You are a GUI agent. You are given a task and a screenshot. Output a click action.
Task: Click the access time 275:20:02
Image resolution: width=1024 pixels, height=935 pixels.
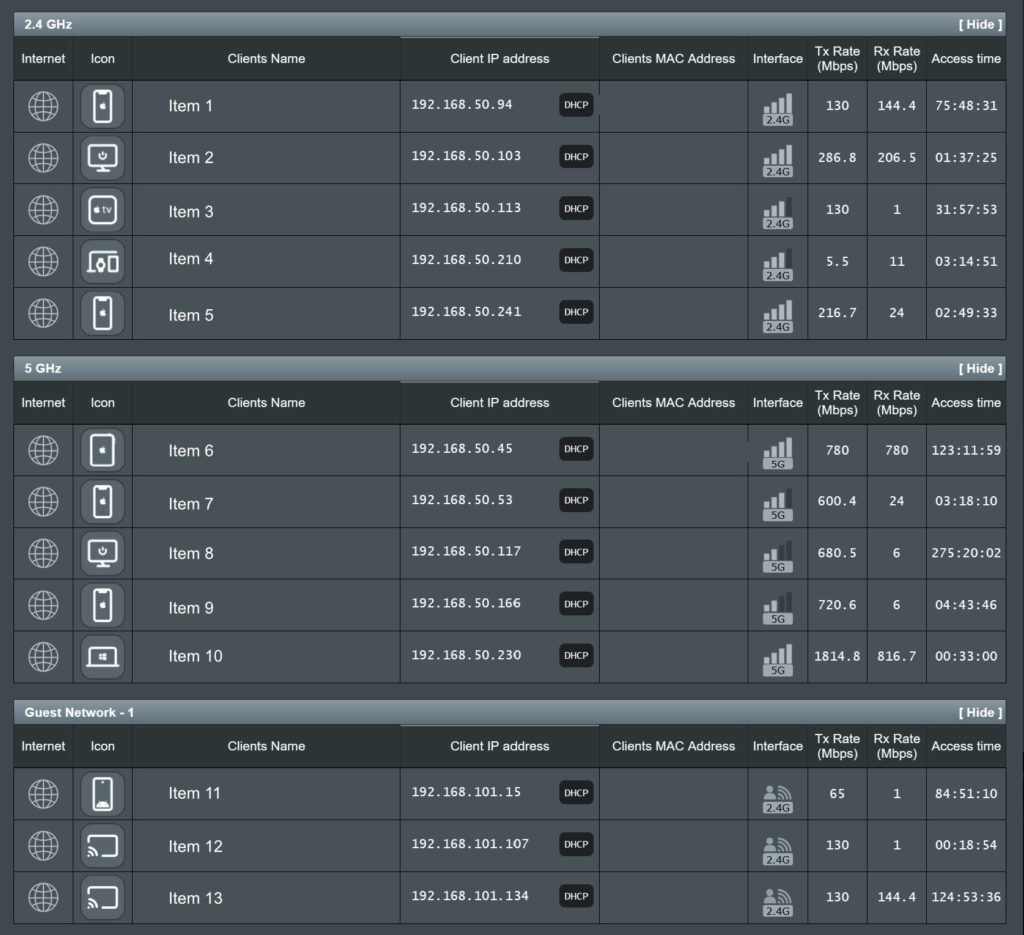[966, 553]
